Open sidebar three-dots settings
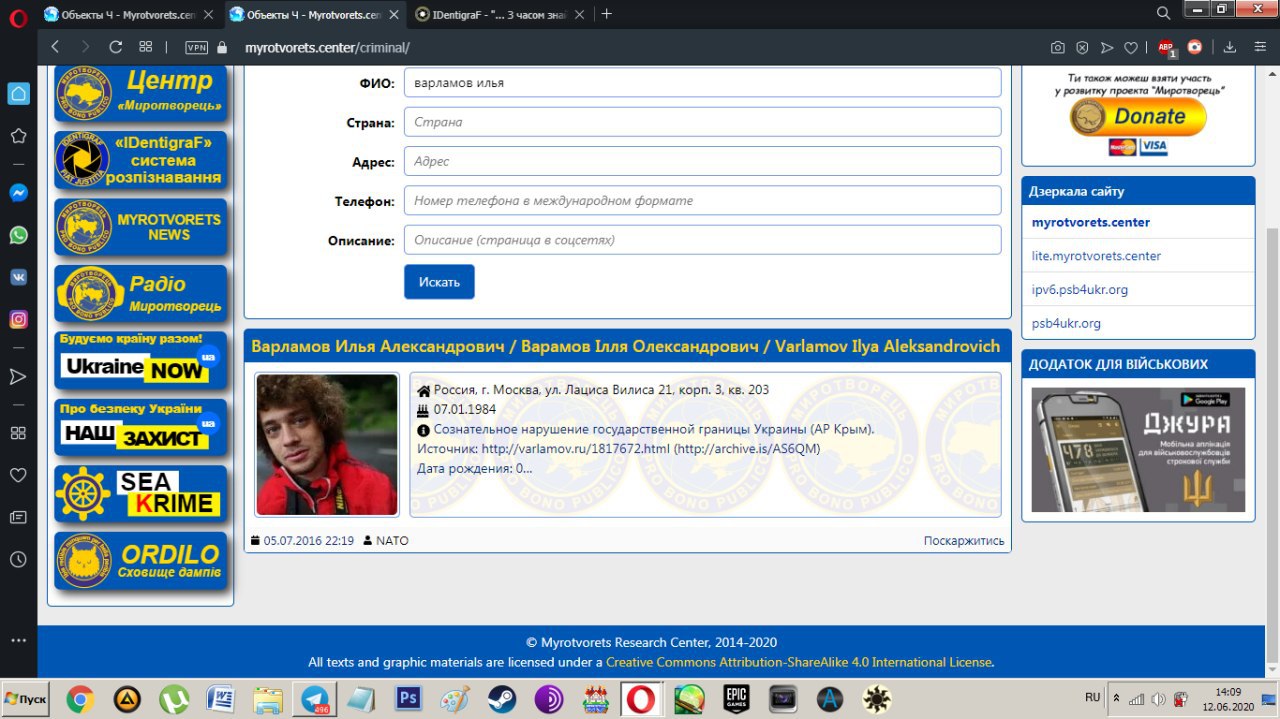 click(18, 640)
